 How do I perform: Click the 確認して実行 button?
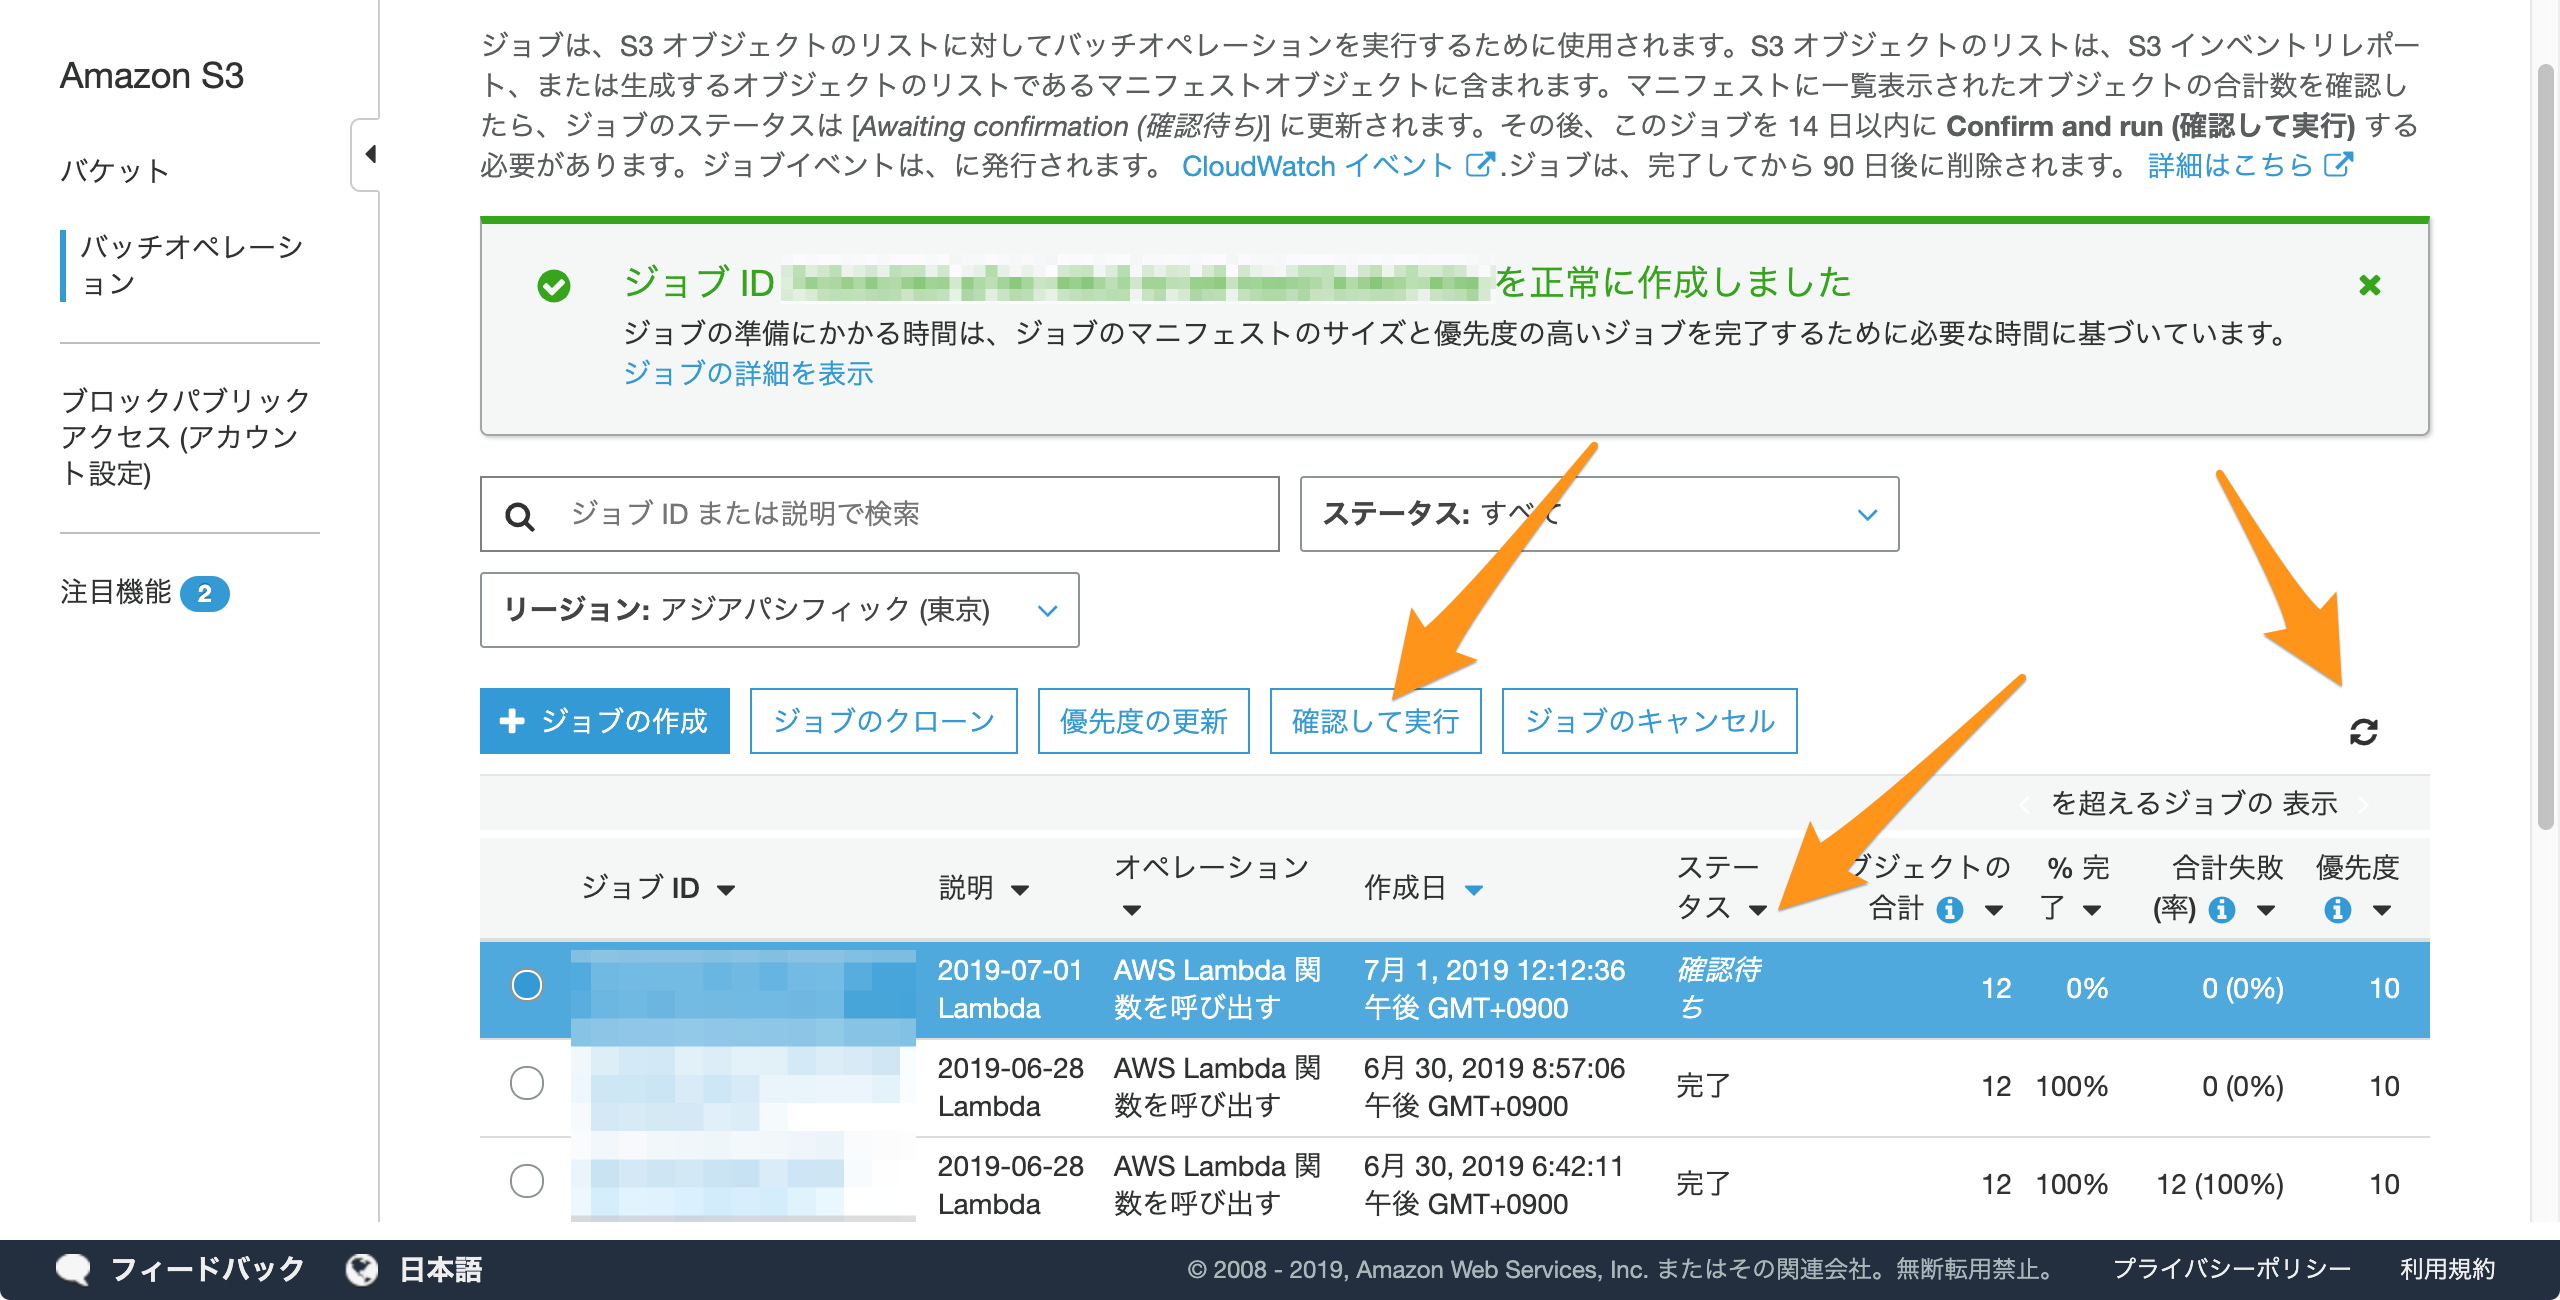(1375, 721)
